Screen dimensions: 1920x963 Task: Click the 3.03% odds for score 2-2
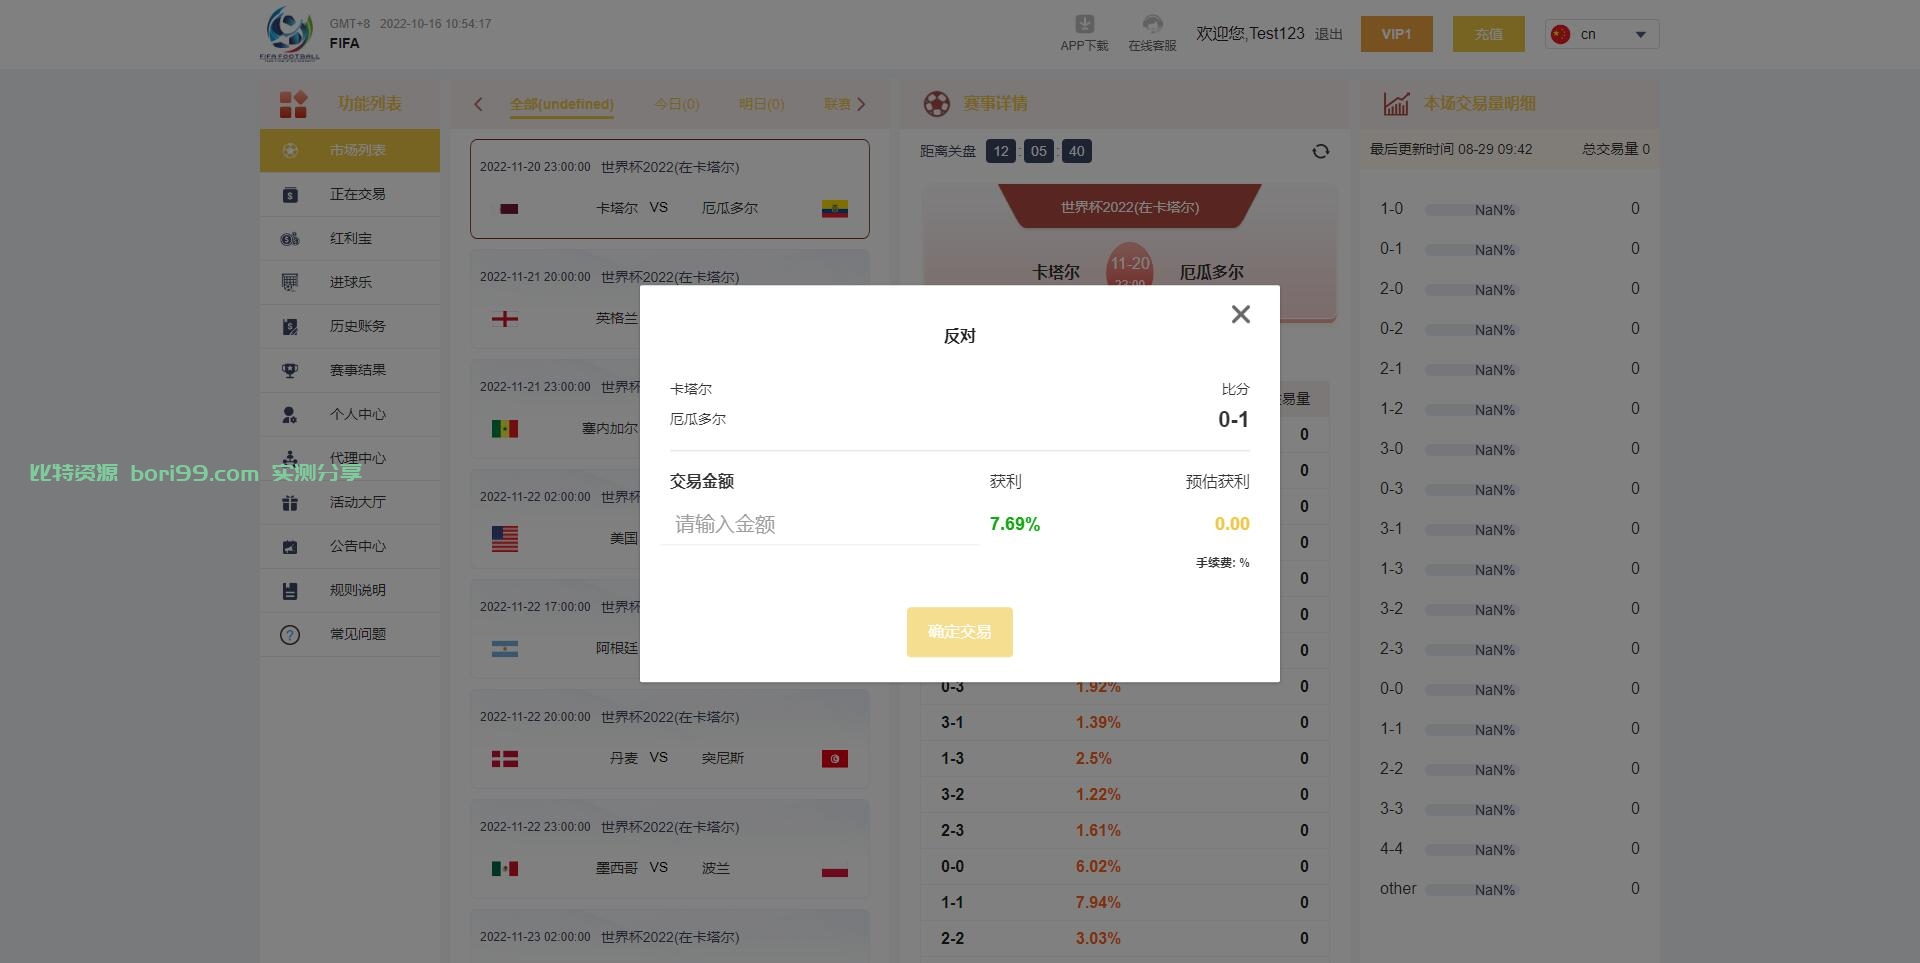tap(1098, 938)
